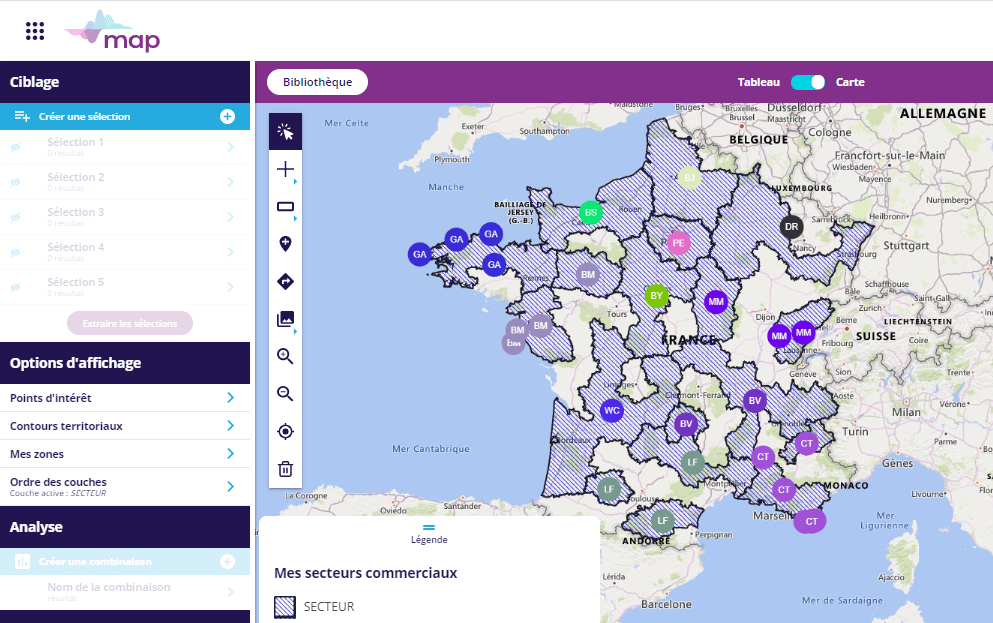Zoom out on the map
Screen dimensions: 993x623
286,394
